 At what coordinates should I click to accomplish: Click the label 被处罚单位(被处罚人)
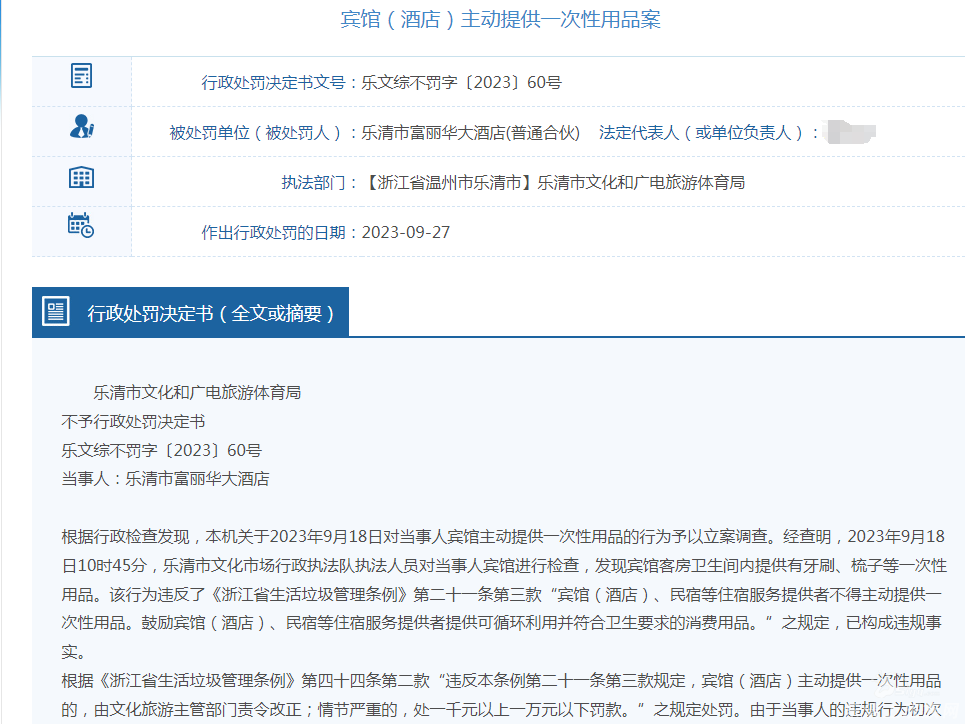(x=255, y=133)
